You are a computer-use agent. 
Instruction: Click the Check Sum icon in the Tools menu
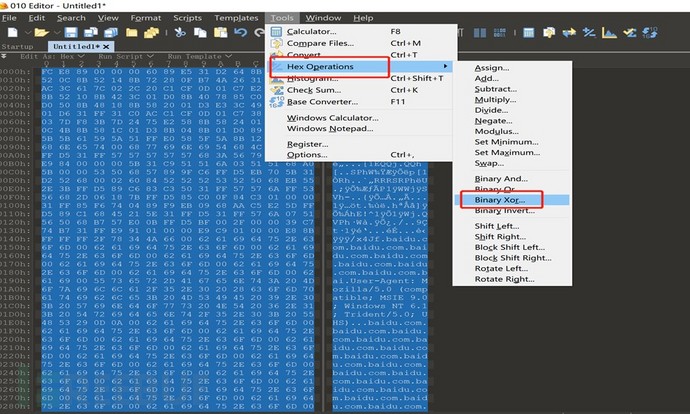[x=276, y=90]
